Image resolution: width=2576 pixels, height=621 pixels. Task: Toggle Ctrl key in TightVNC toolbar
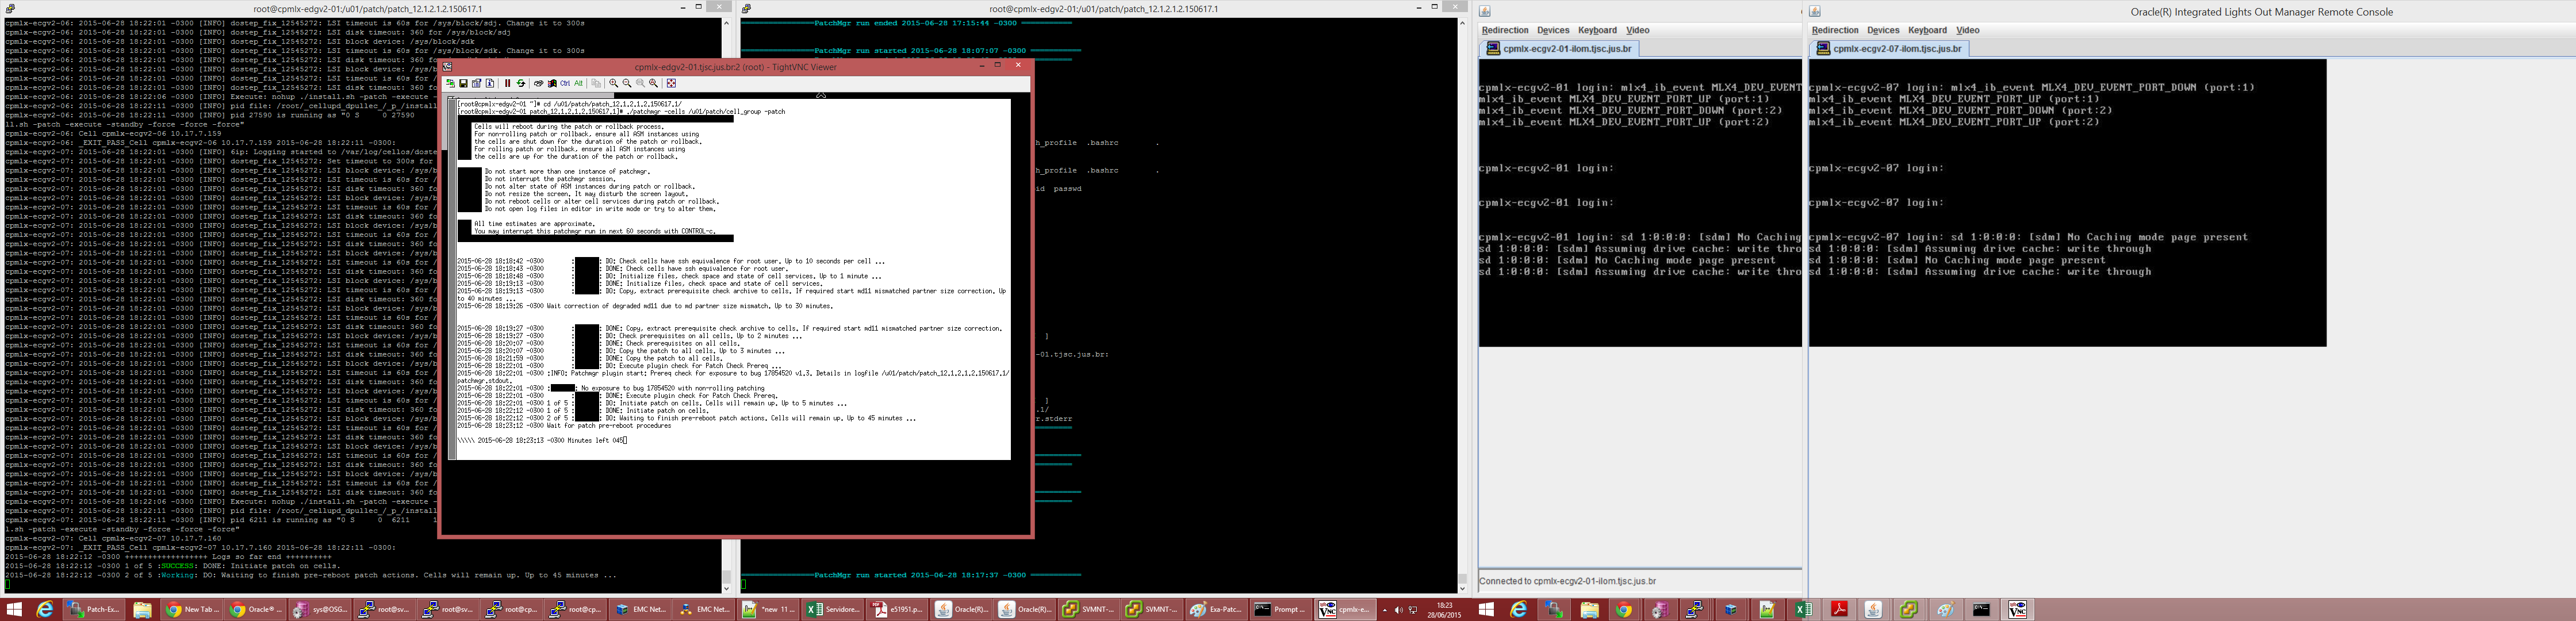point(565,83)
